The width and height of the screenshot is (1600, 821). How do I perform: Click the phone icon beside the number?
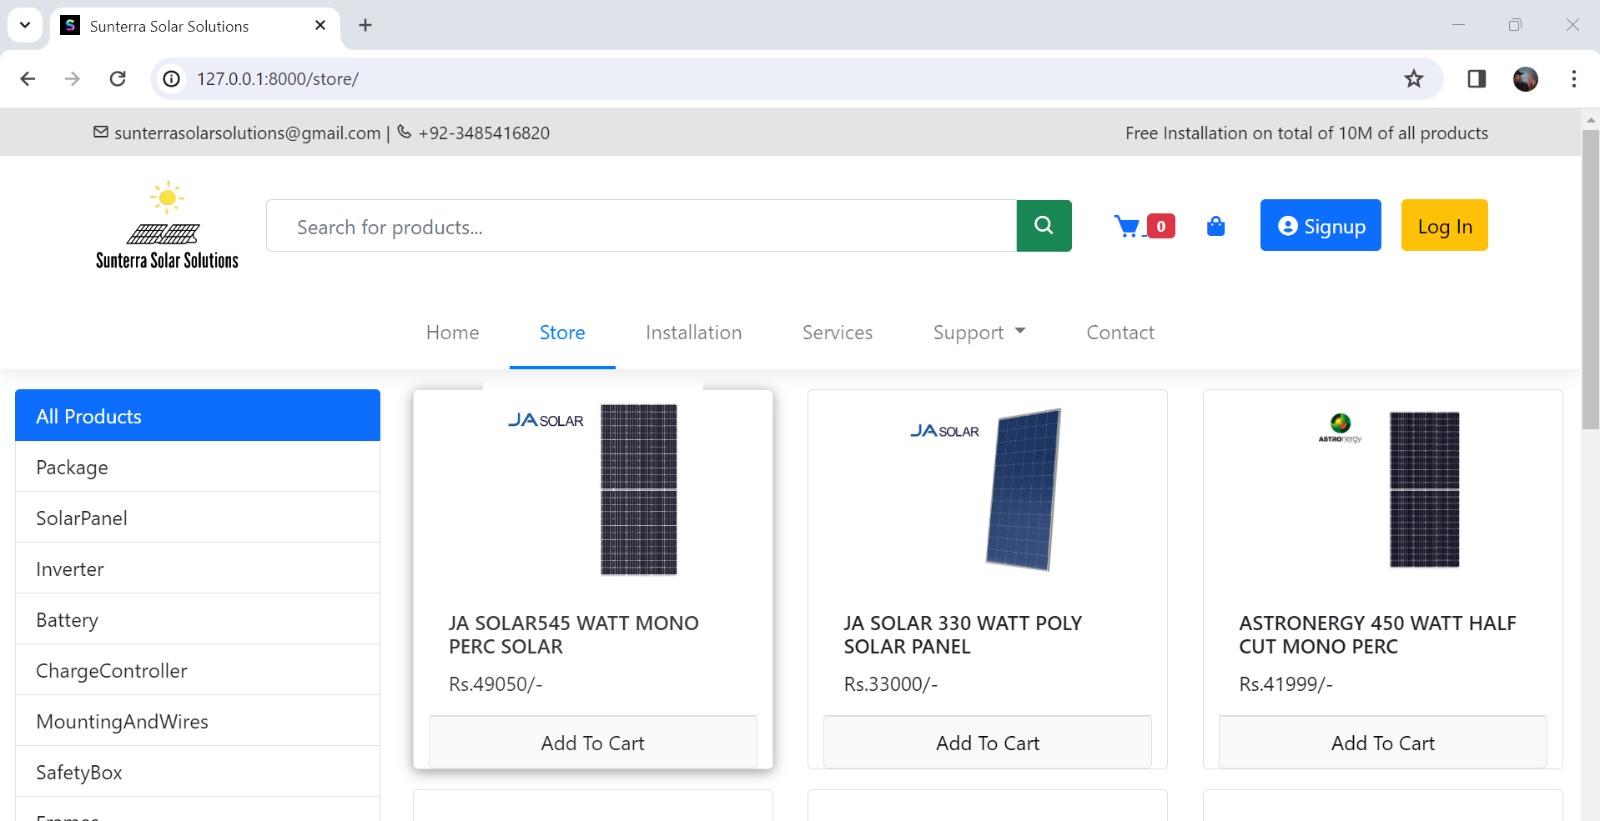coord(404,132)
